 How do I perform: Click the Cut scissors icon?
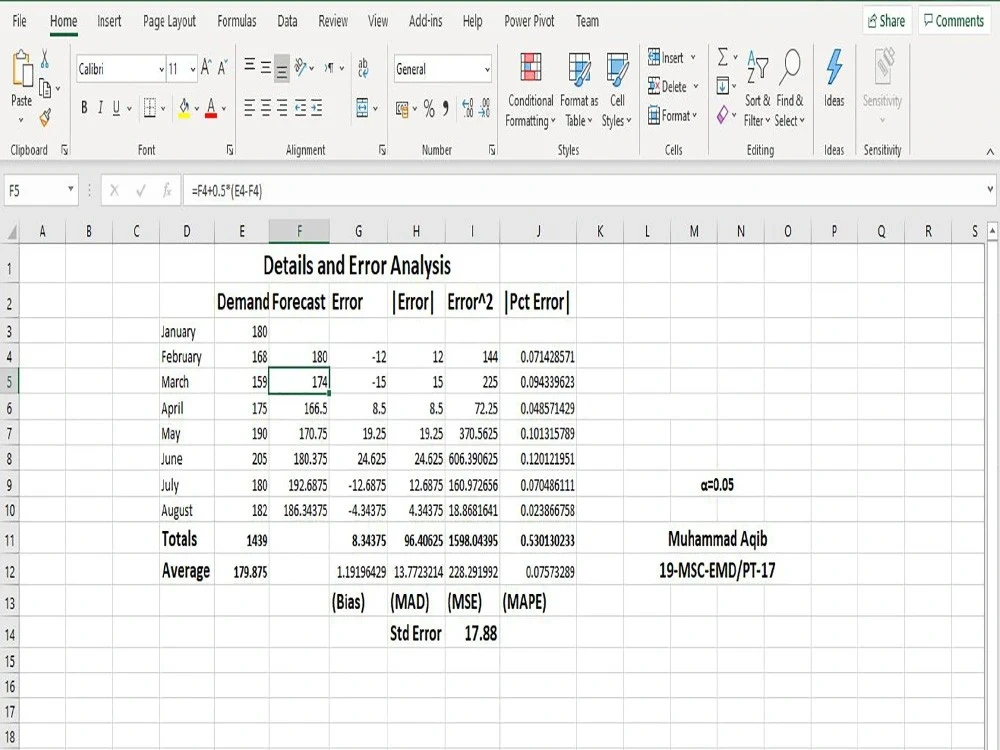click(45, 59)
